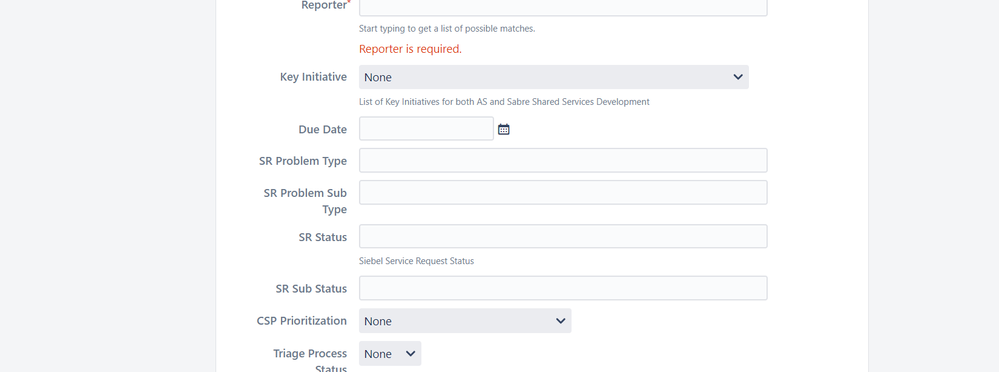Click the CSP Prioritization label
Screen dimensions: 999x372
tap(301, 321)
